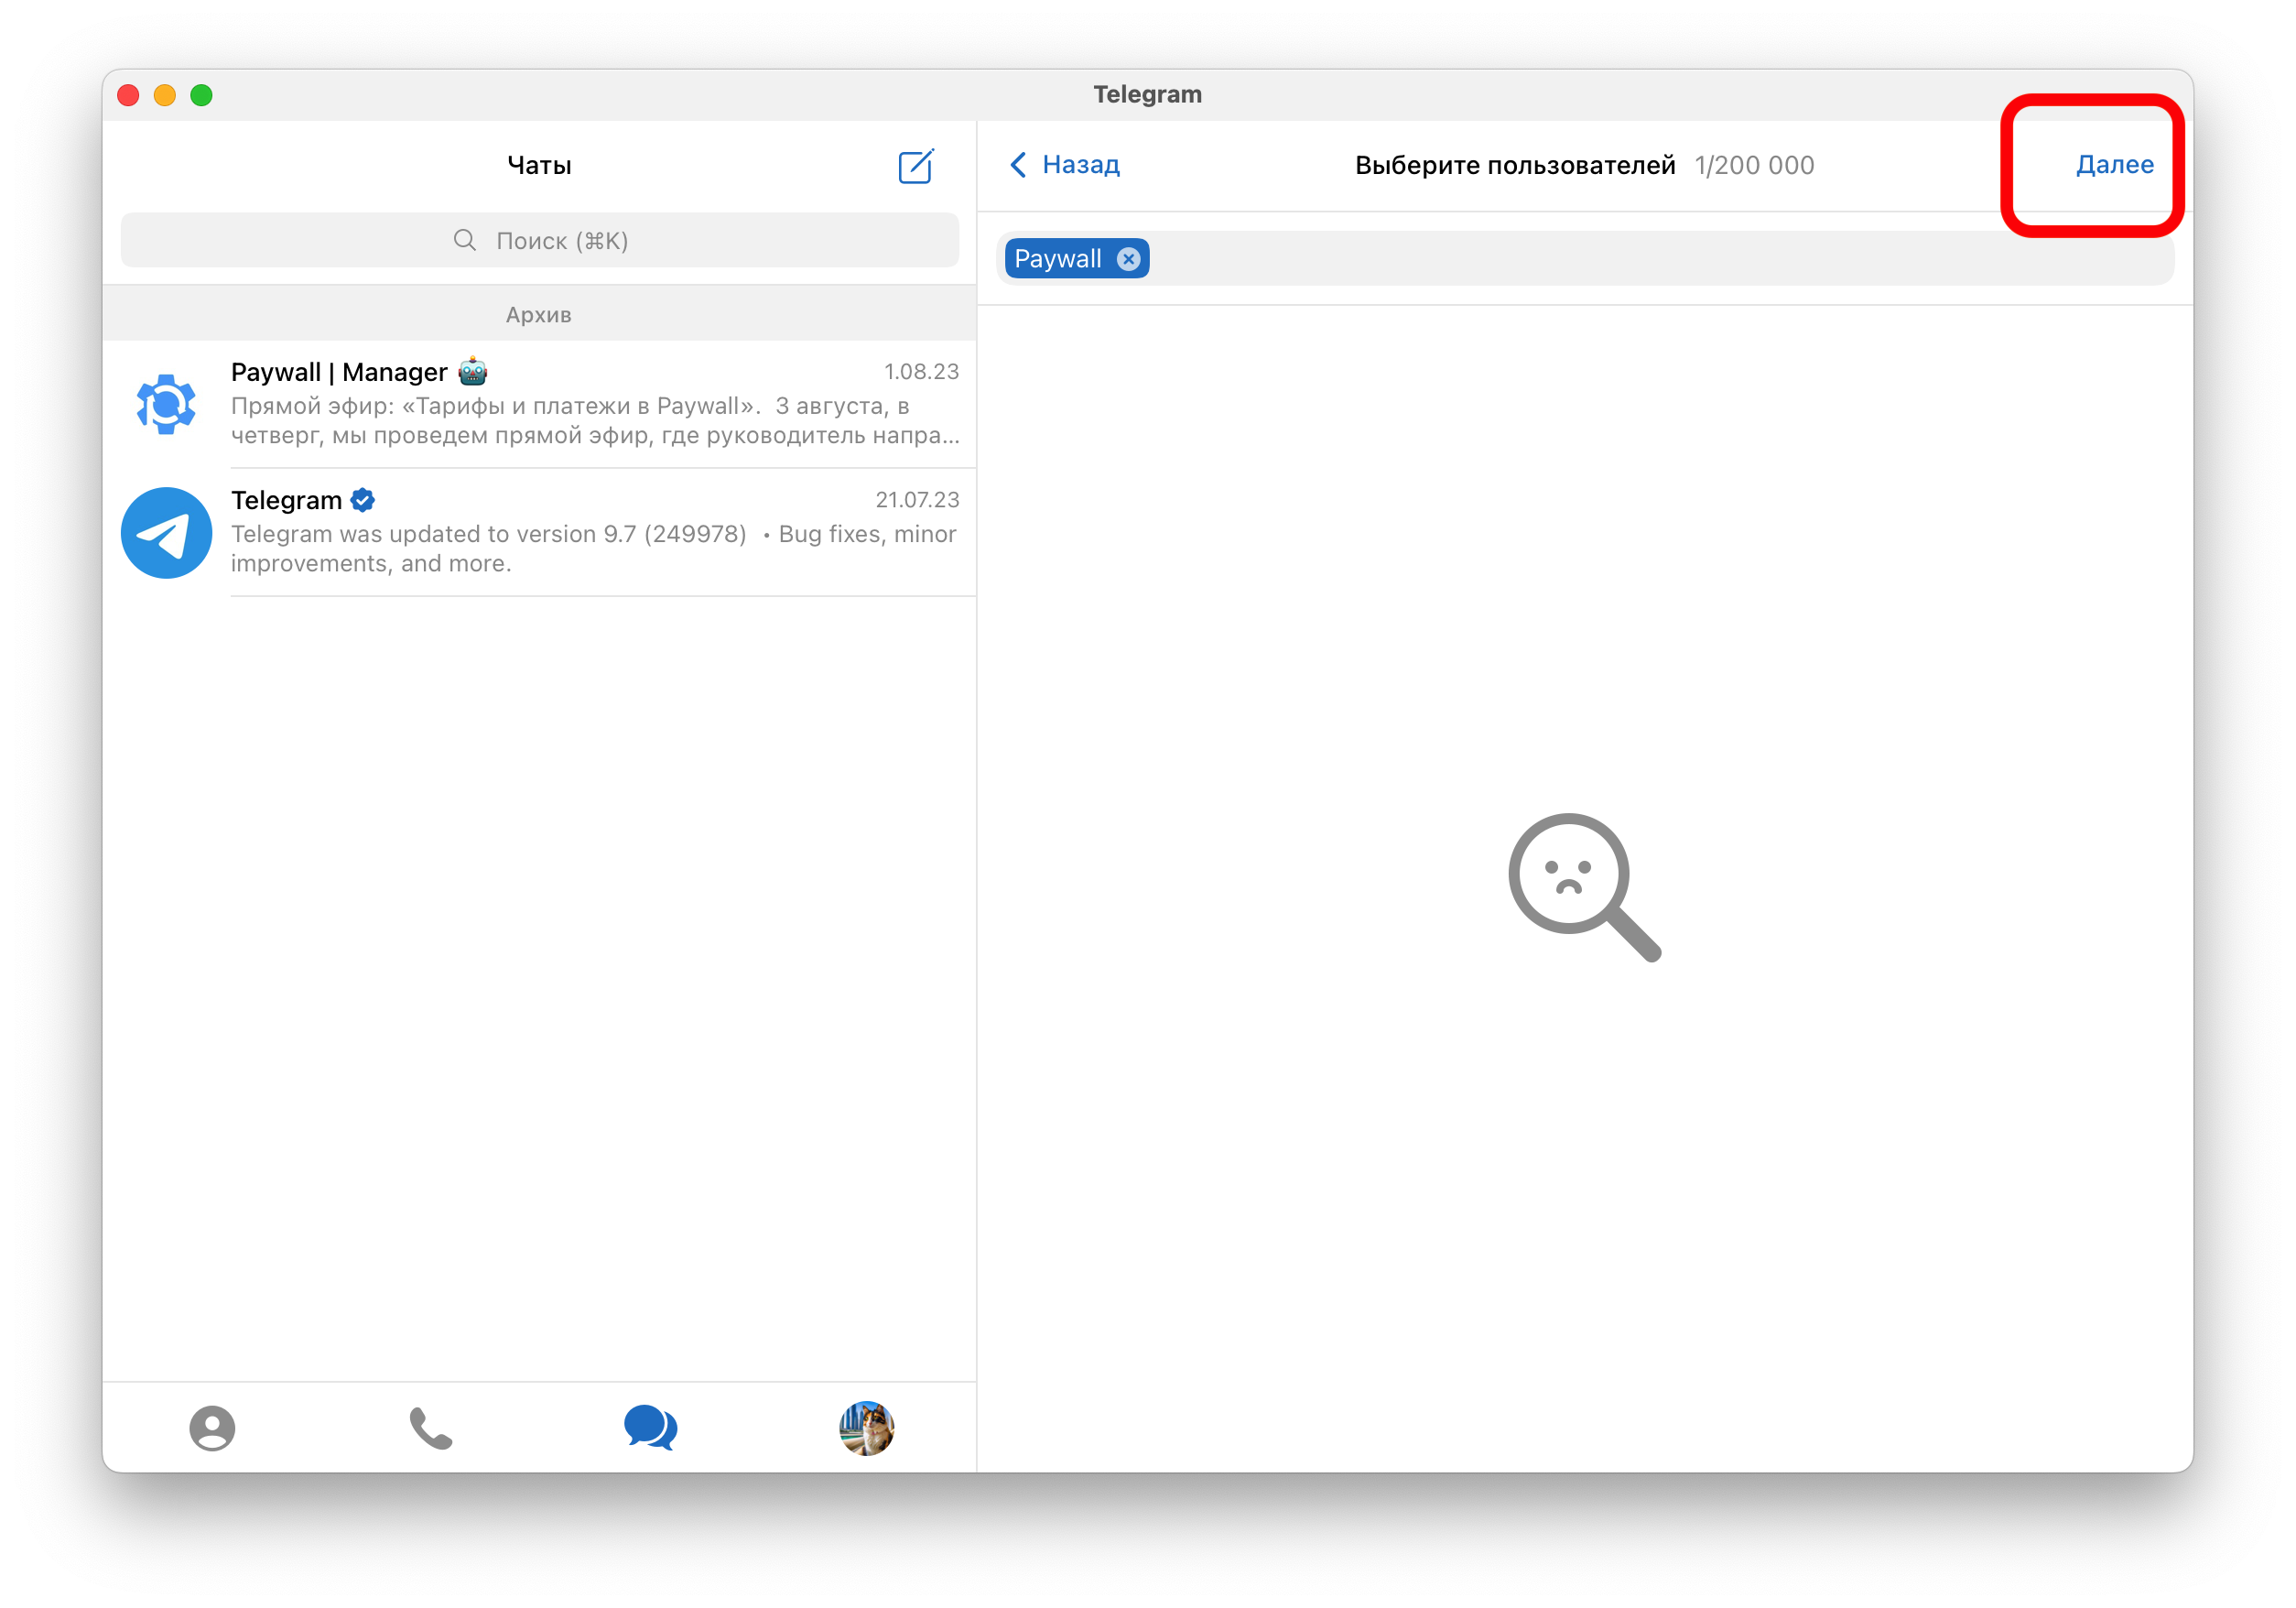Open the Paywall | Manager chat

point(595,404)
